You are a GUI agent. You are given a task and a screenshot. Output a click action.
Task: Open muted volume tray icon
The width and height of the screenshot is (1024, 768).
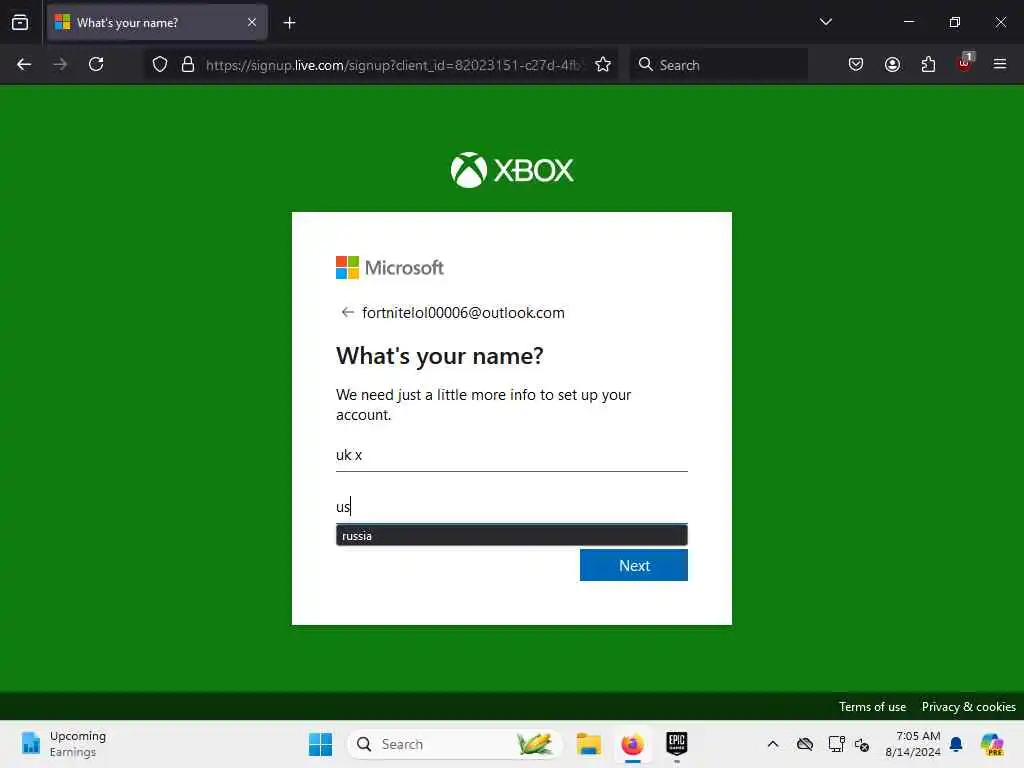[862, 744]
